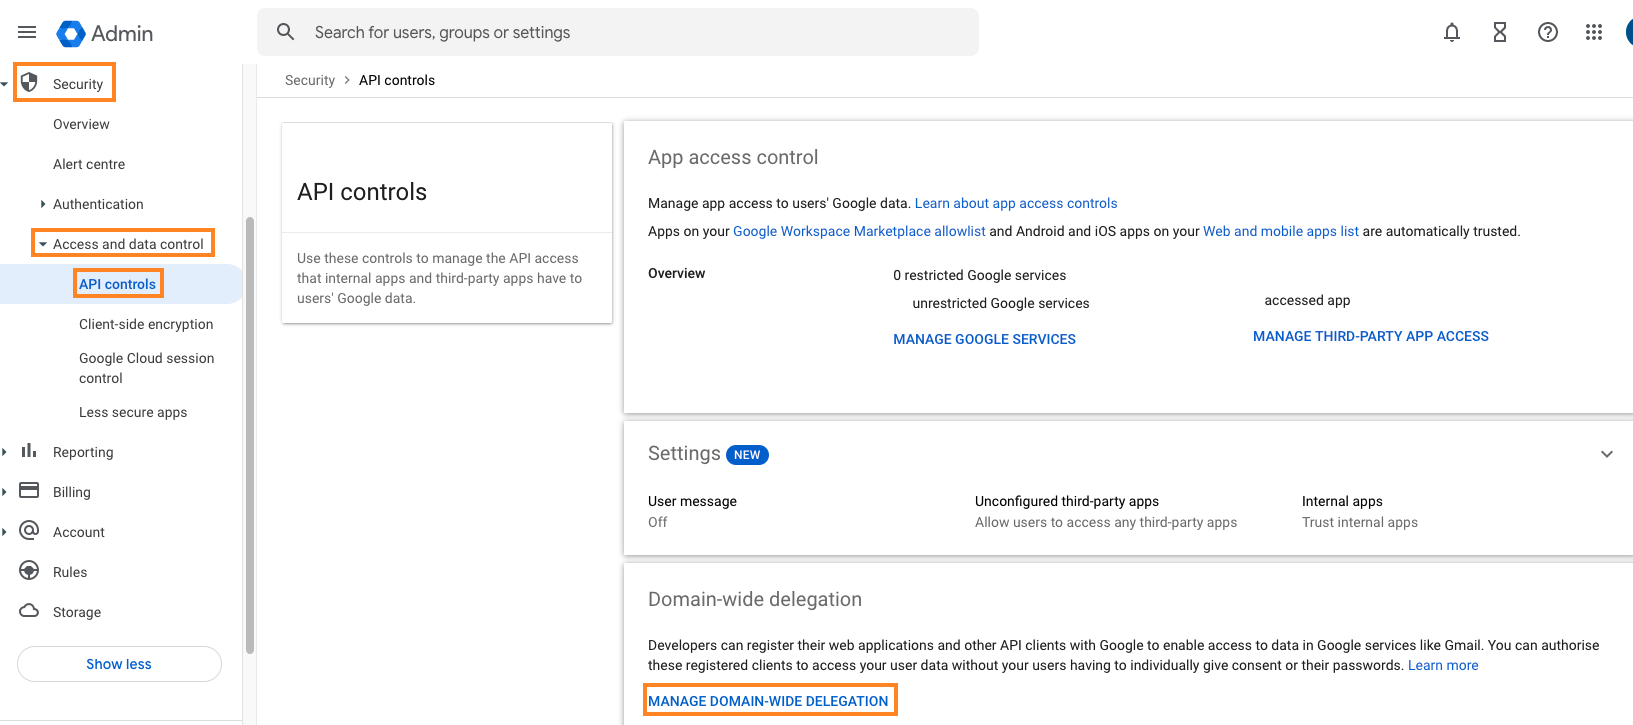
Task: Select Less secure apps menu item
Action: click(x=133, y=412)
